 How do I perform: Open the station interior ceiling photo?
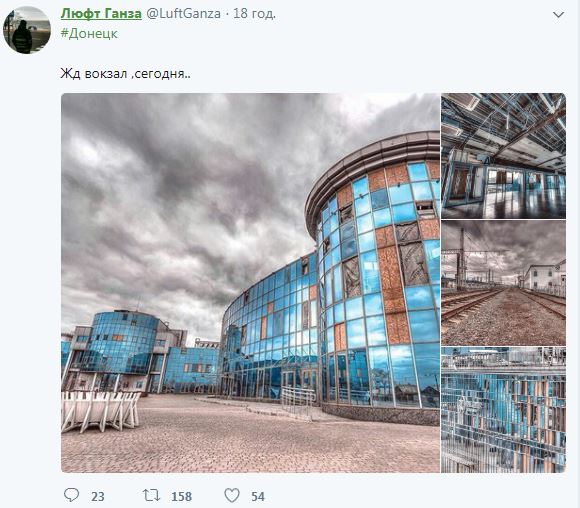point(503,156)
